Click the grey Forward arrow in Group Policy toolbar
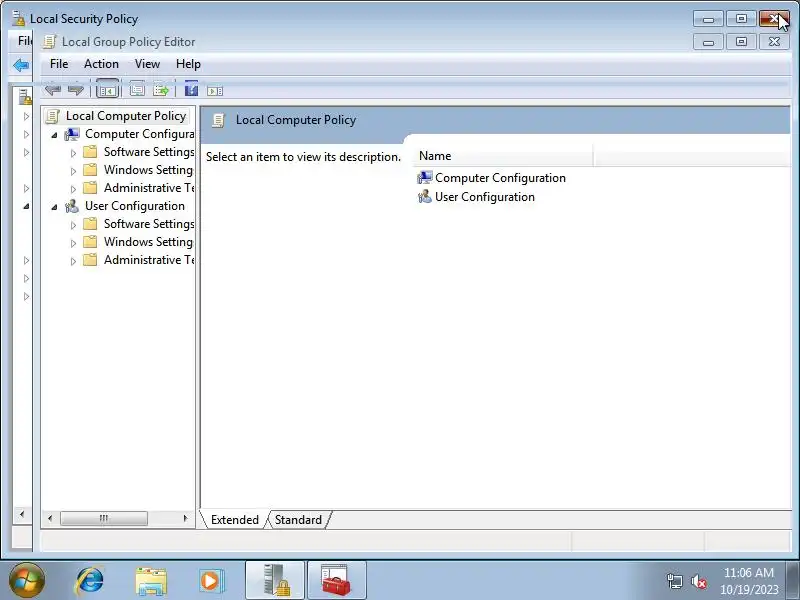 click(76, 90)
